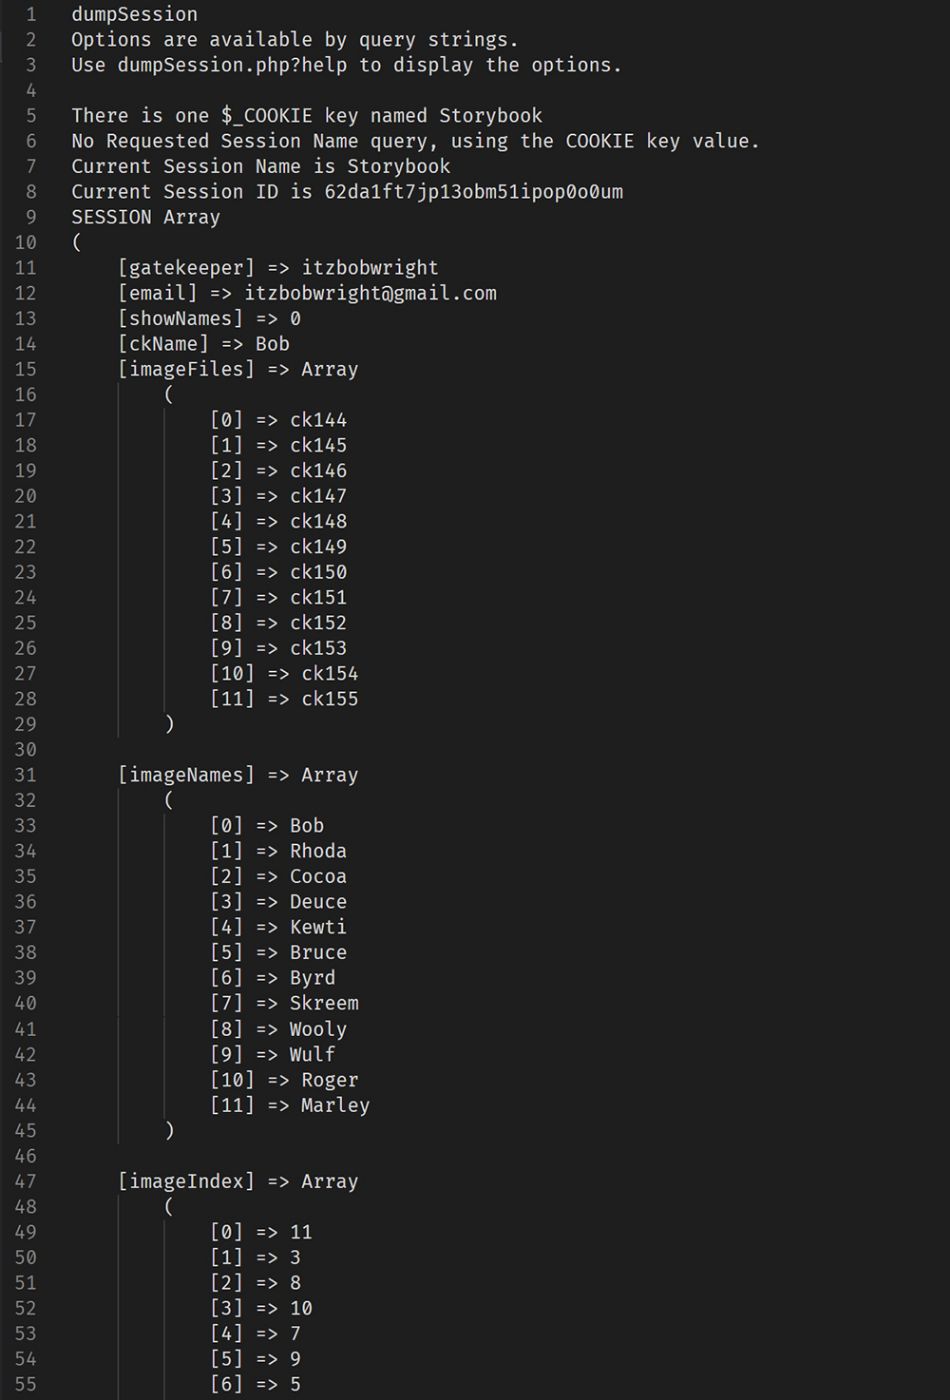Click line number 15 in the gutter
The height and width of the screenshot is (1400, 950).
click(x=25, y=369)
